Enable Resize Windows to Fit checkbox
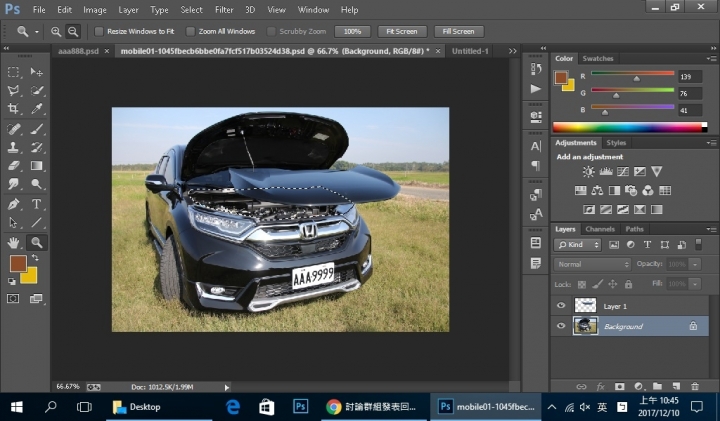 tap(99, 31)
